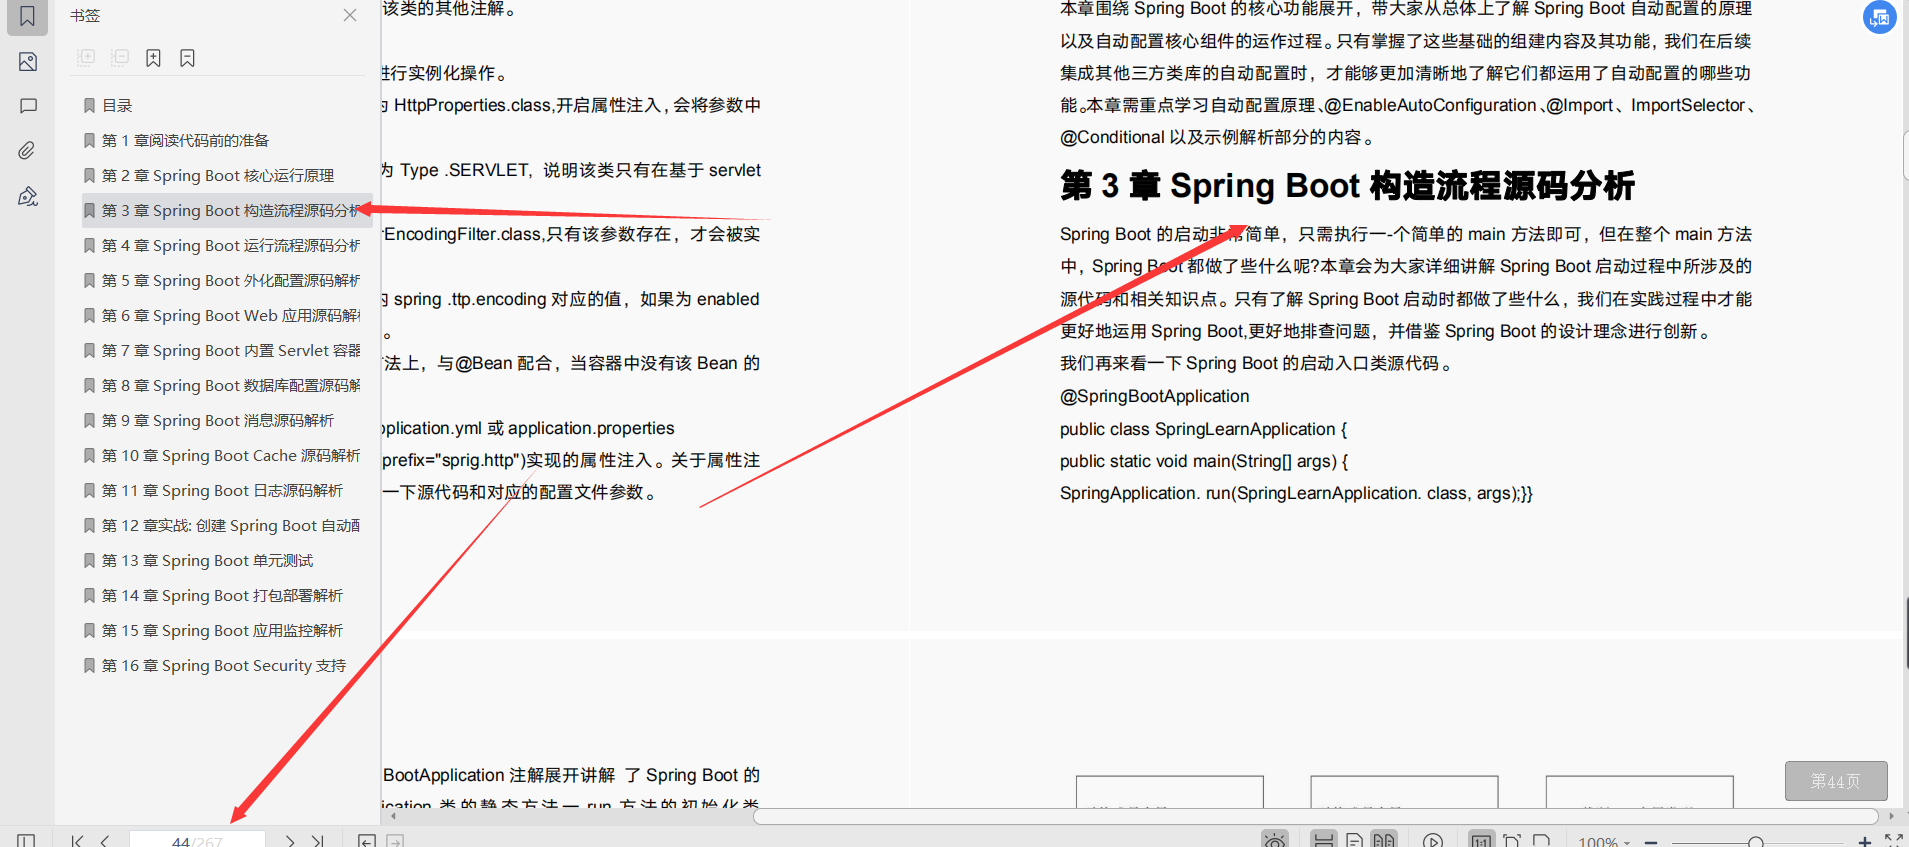Click the 书签 panel title

(x=85, y=15)
